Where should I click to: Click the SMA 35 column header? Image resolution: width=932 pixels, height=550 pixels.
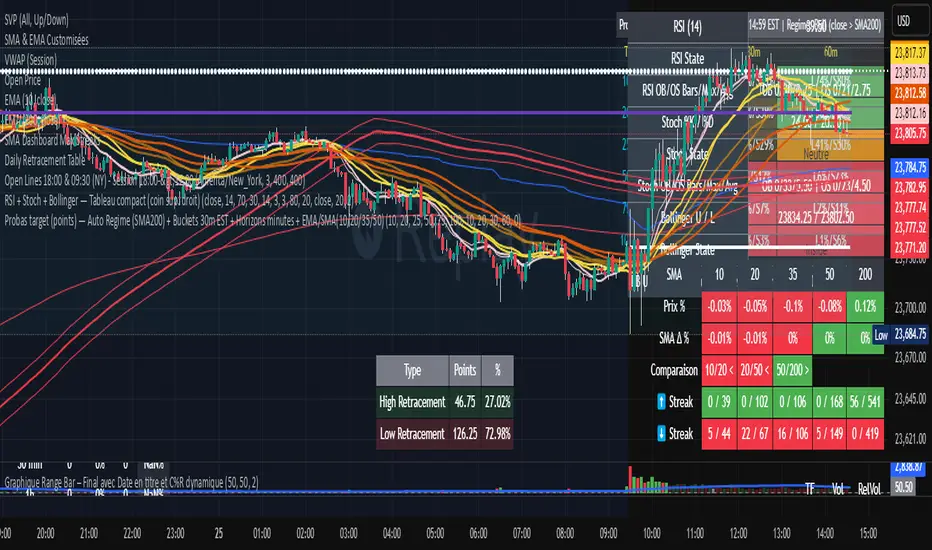(x=792, y=275)
